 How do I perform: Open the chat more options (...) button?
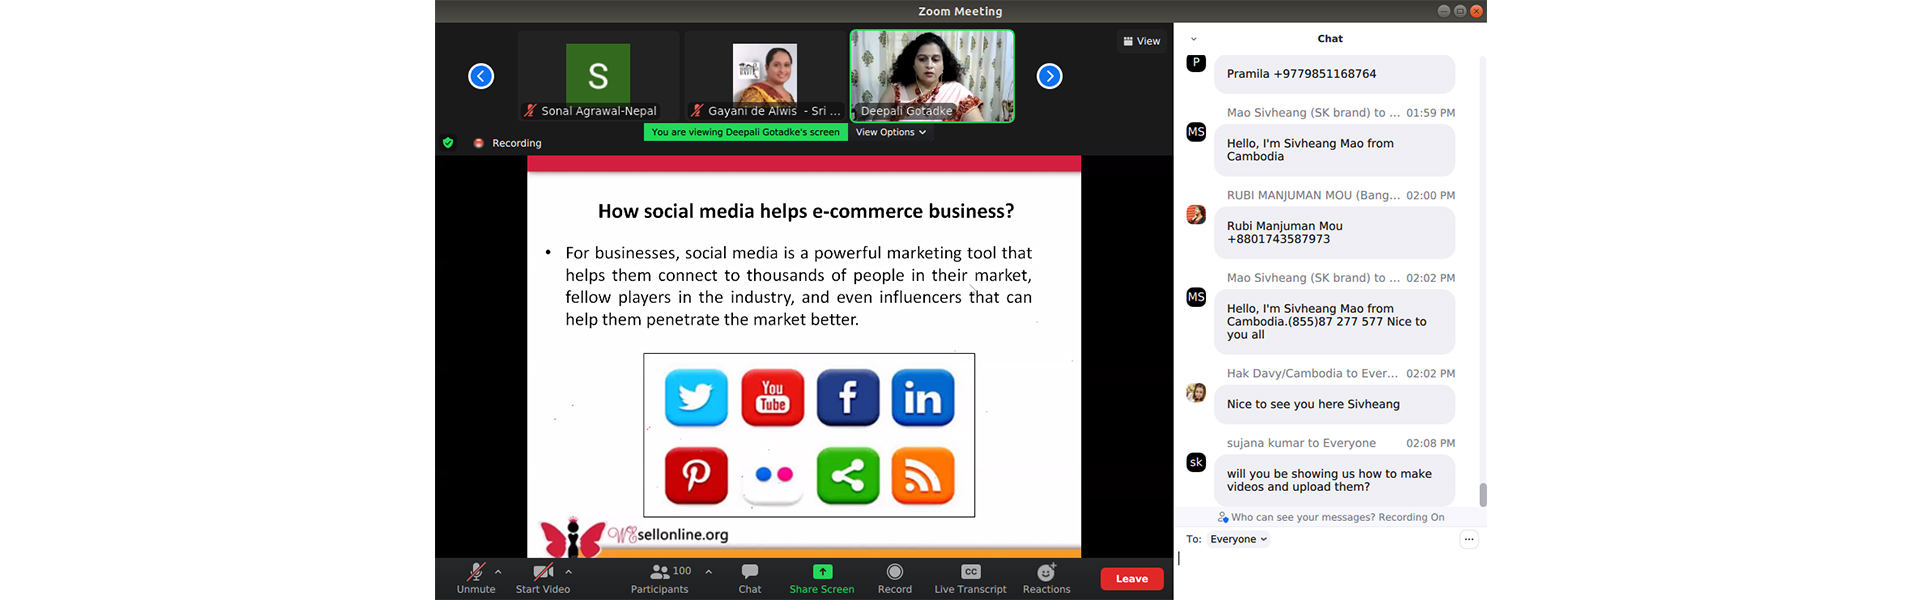pyautogui.click(x=1469, y=539)
